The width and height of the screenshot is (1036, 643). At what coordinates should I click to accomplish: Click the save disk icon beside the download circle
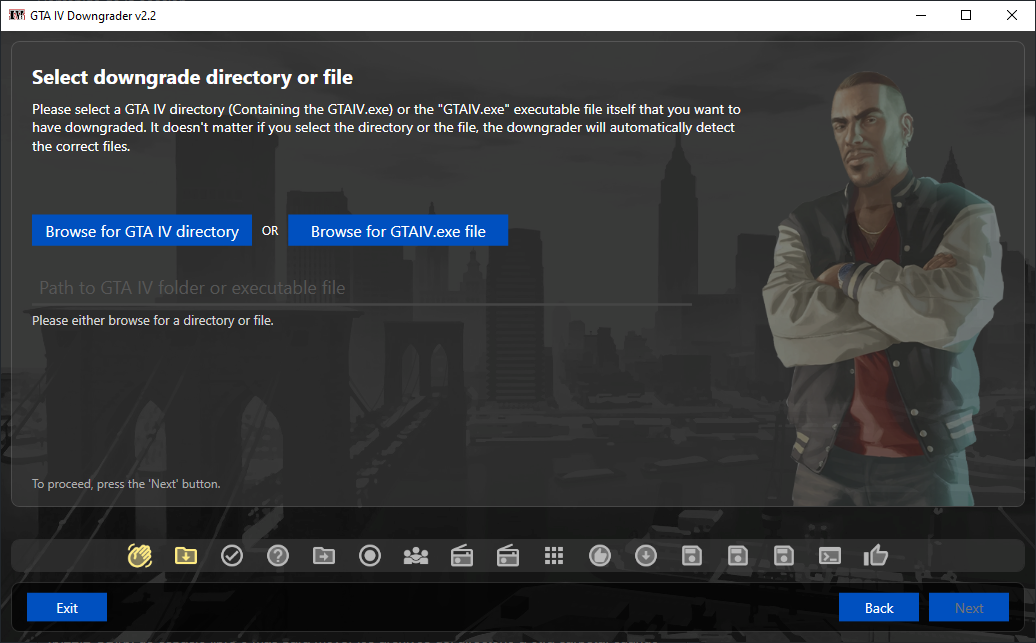coord(692,556)
